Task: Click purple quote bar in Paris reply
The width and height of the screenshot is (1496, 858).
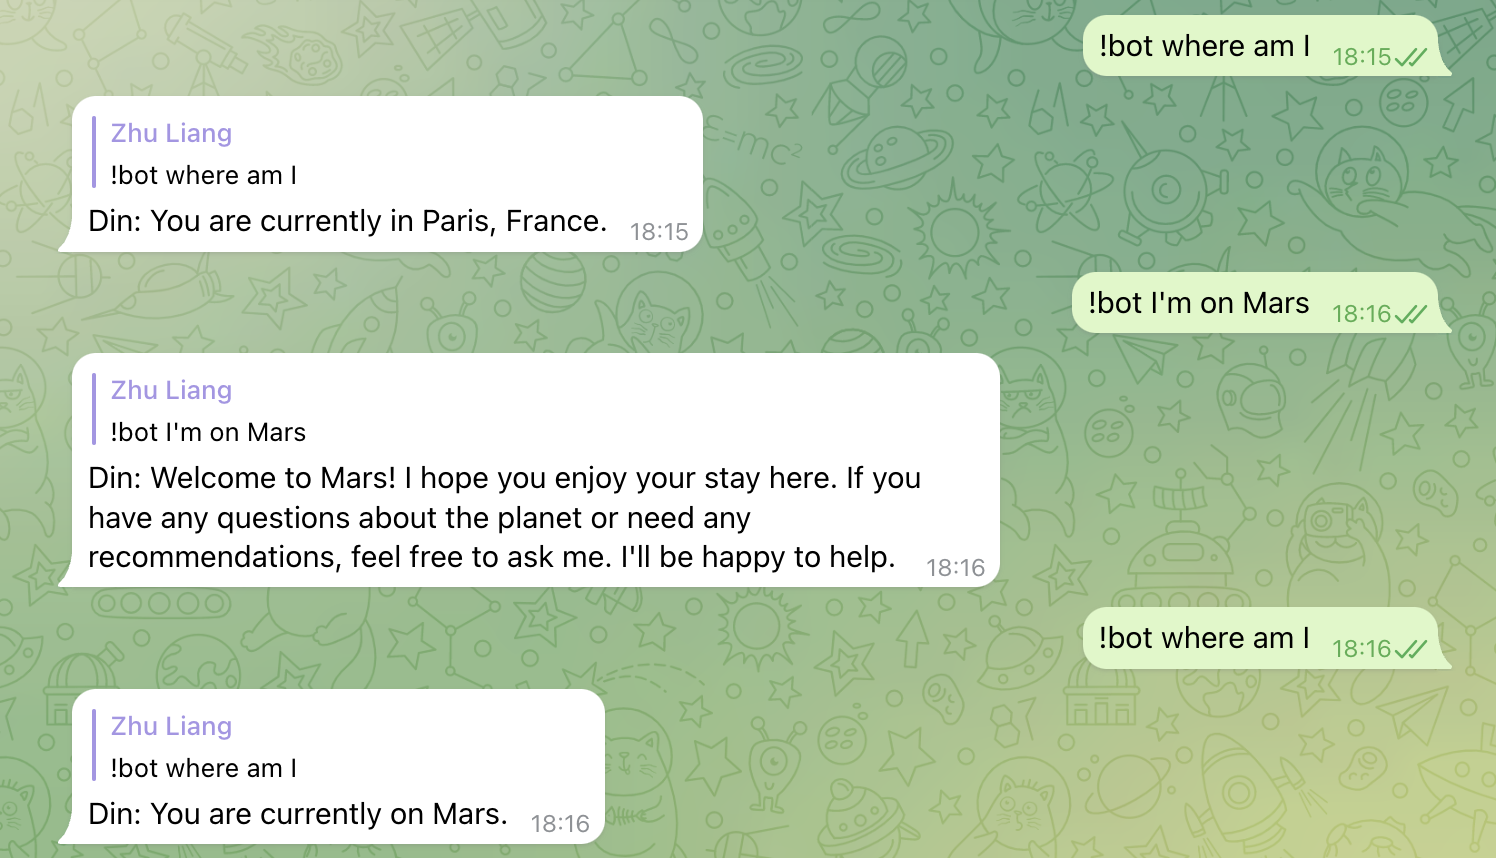Action: [94, 152]
